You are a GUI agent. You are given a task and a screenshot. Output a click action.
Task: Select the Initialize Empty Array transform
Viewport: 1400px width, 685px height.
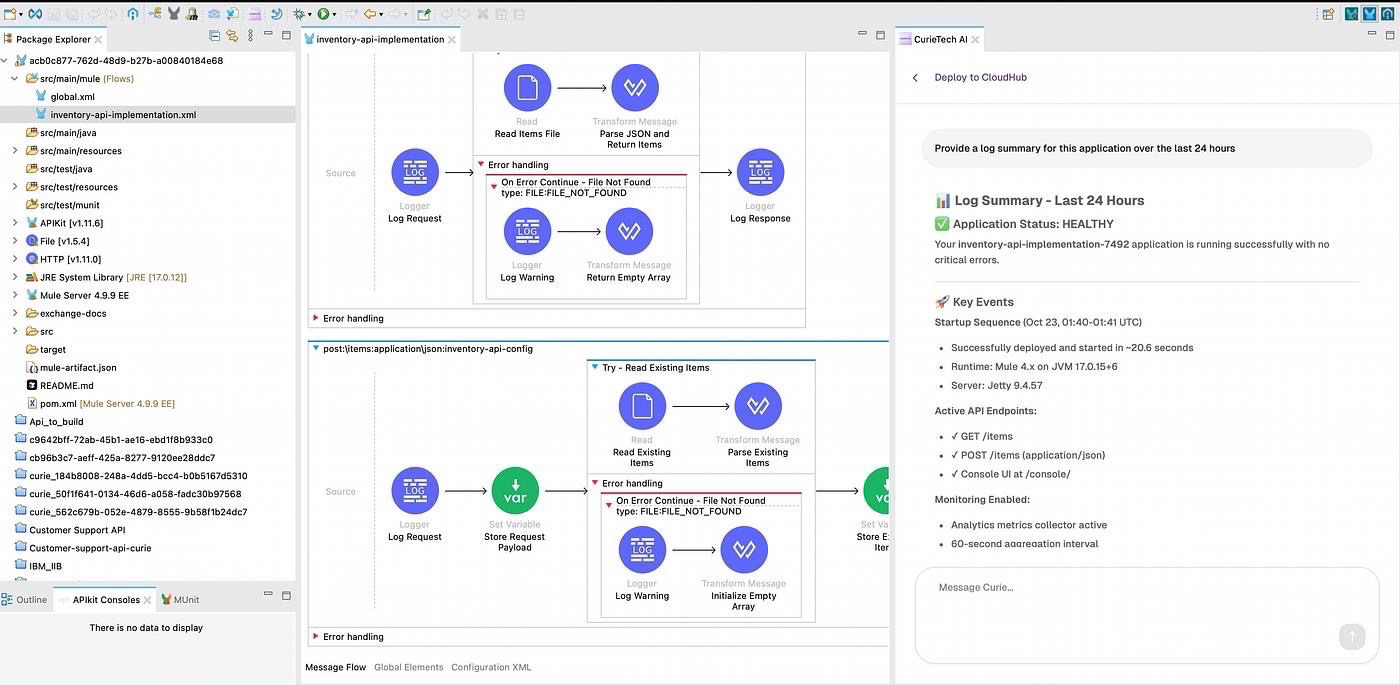point(743,550)
